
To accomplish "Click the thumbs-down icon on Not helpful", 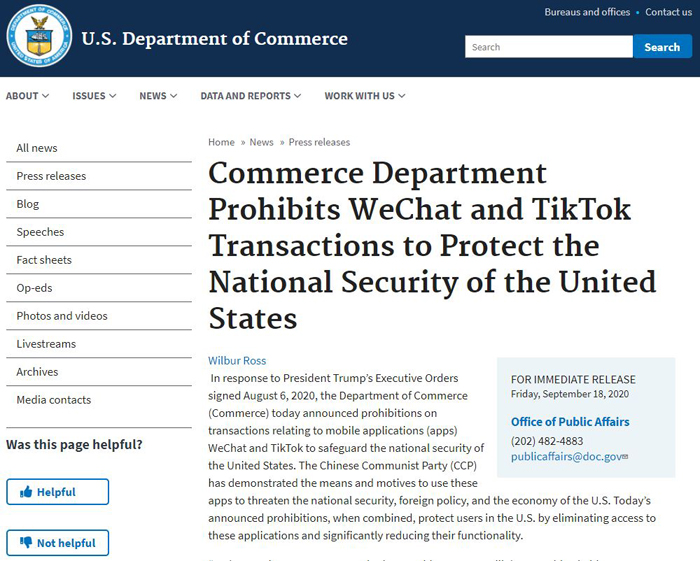I will [26, 543].
